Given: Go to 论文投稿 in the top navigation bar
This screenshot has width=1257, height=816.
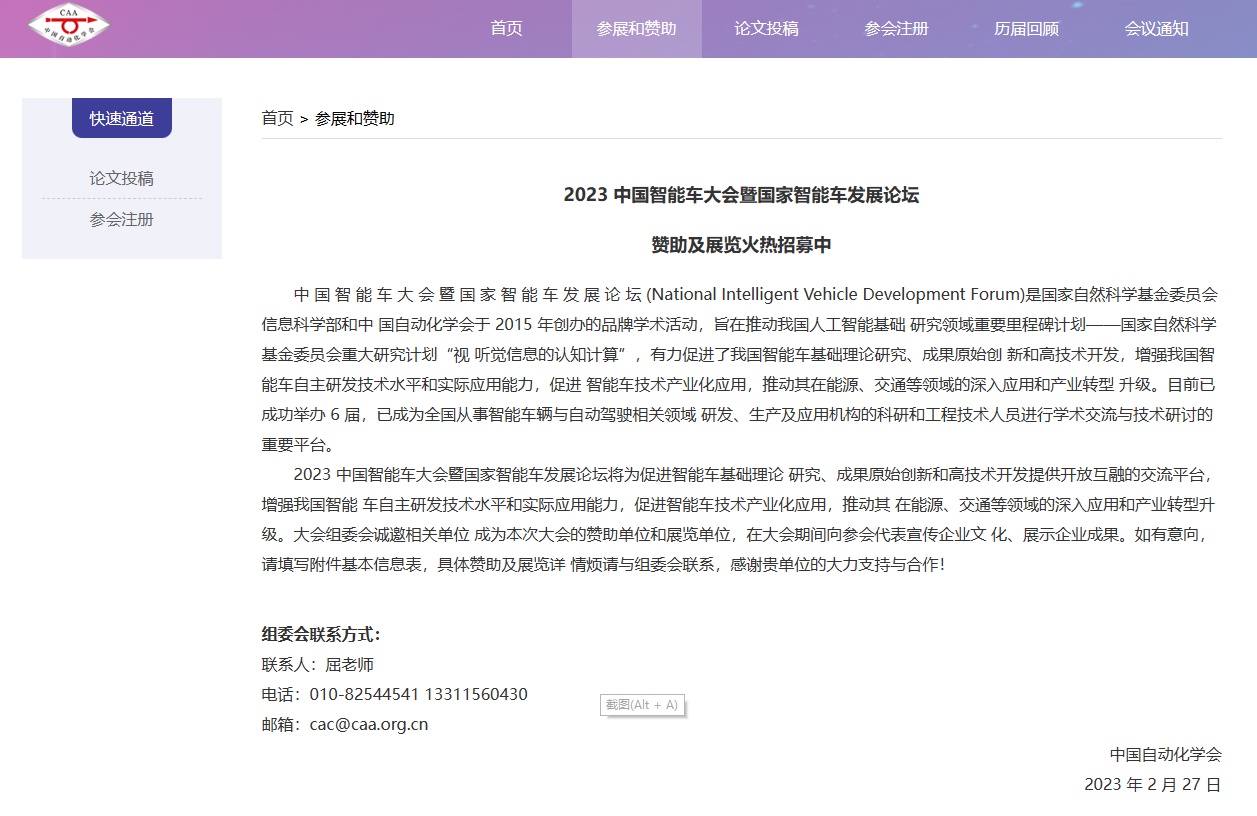Looking at the screenshot, I should click(x=766, y=28).
